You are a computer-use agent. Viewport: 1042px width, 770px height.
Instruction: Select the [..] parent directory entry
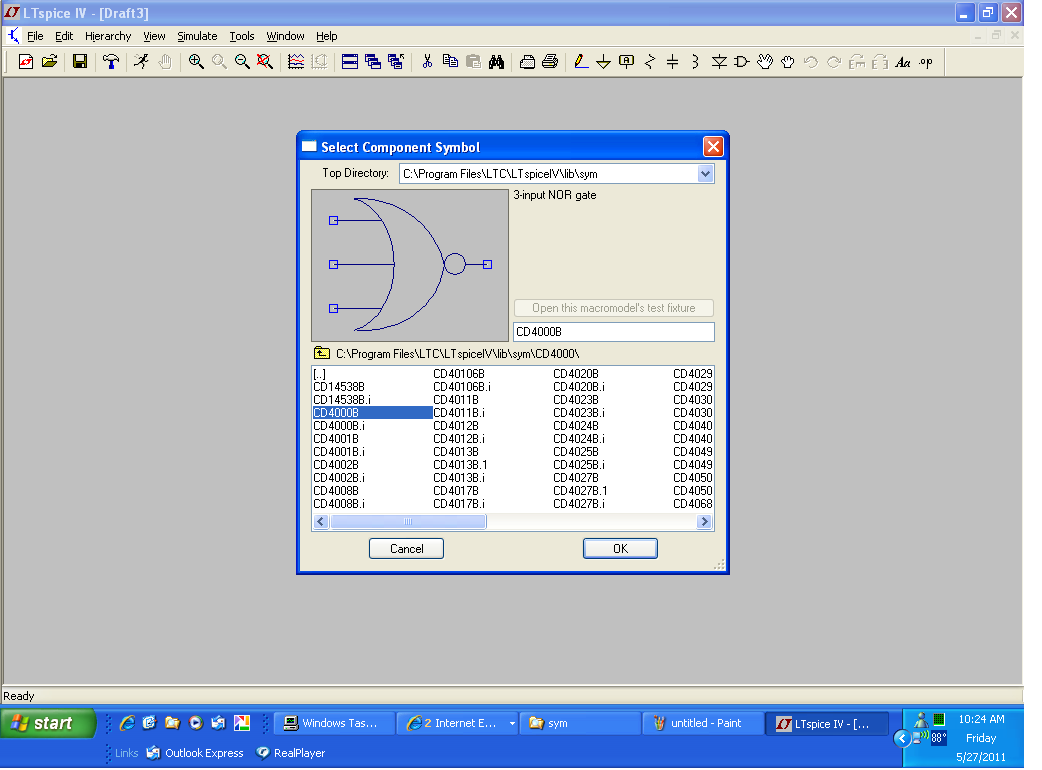[x=320, y=374]
